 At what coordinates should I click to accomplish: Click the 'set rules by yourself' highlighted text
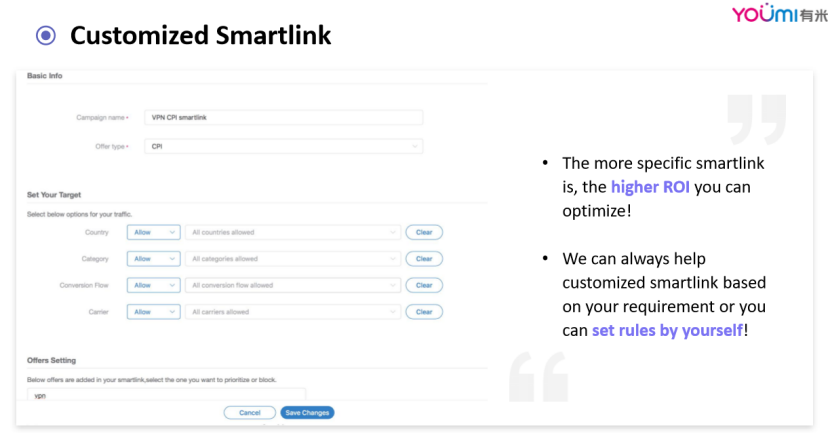tap(667, 330)
